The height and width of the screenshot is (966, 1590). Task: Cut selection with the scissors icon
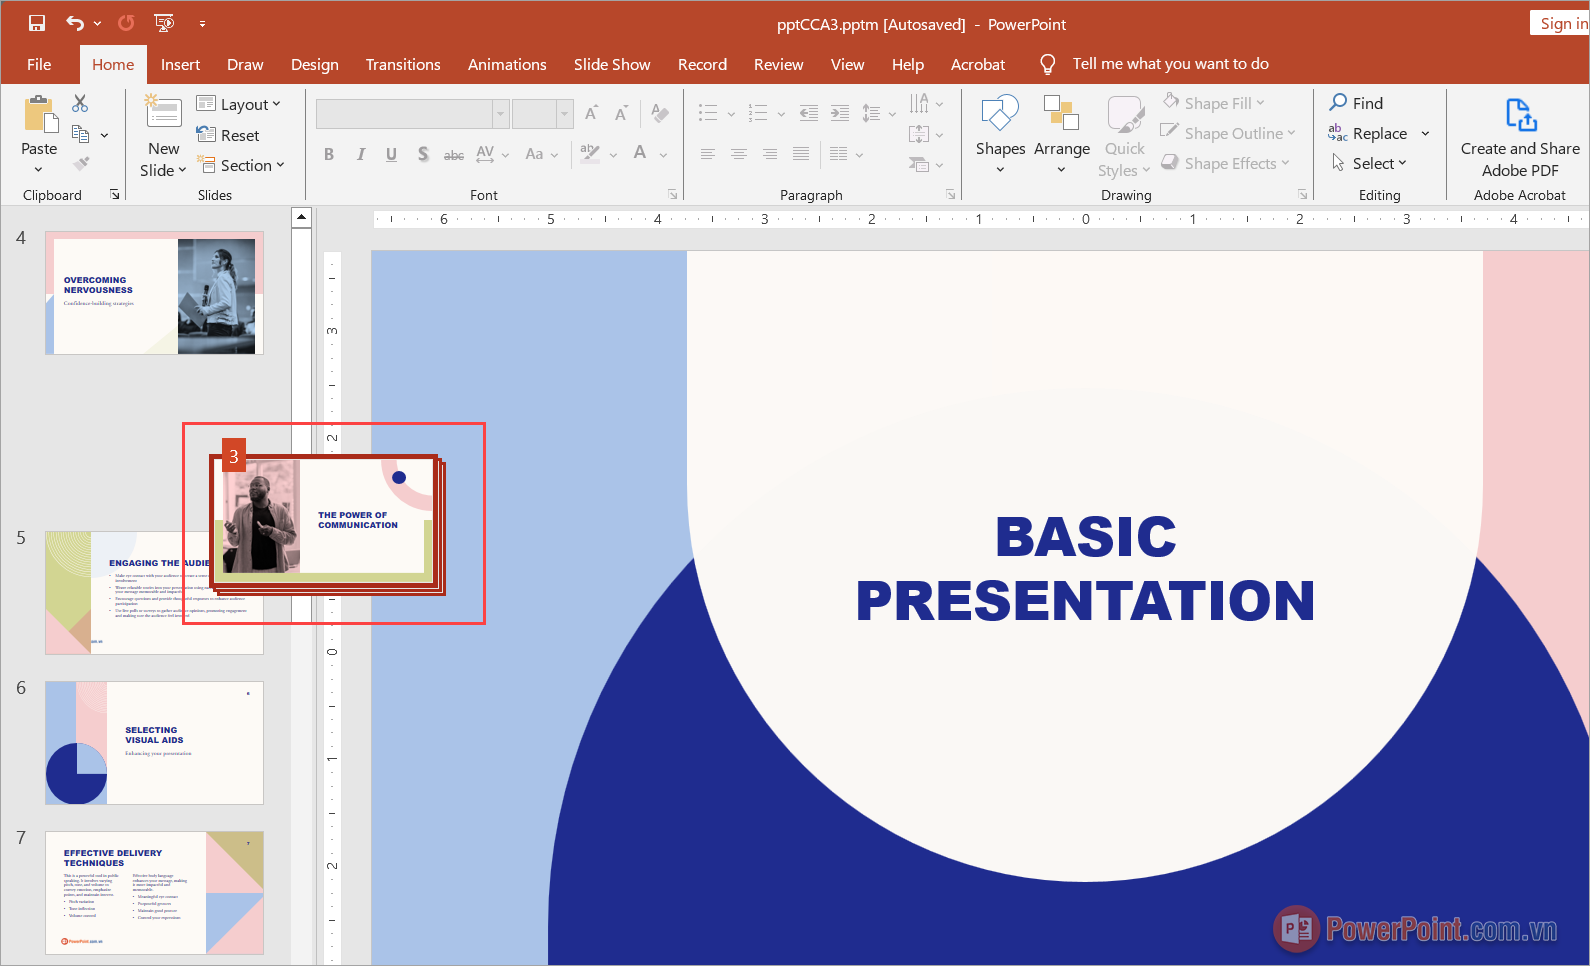[x=80, y=103]
